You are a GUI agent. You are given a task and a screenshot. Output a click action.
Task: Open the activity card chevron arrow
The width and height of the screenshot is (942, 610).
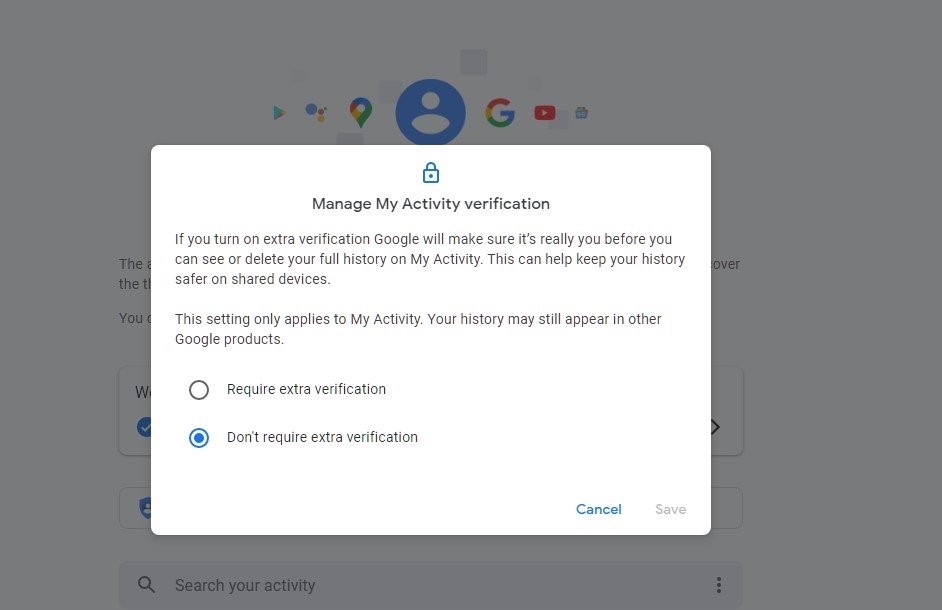pos(716,427)
